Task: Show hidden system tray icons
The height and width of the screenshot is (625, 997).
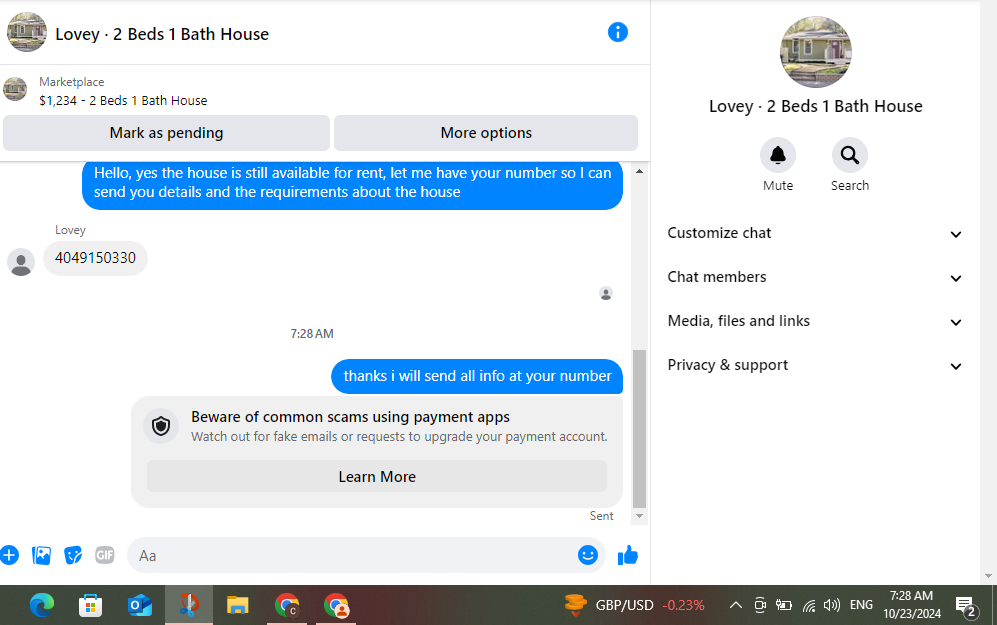Action: pyautogui.click(x=736, y=605)
